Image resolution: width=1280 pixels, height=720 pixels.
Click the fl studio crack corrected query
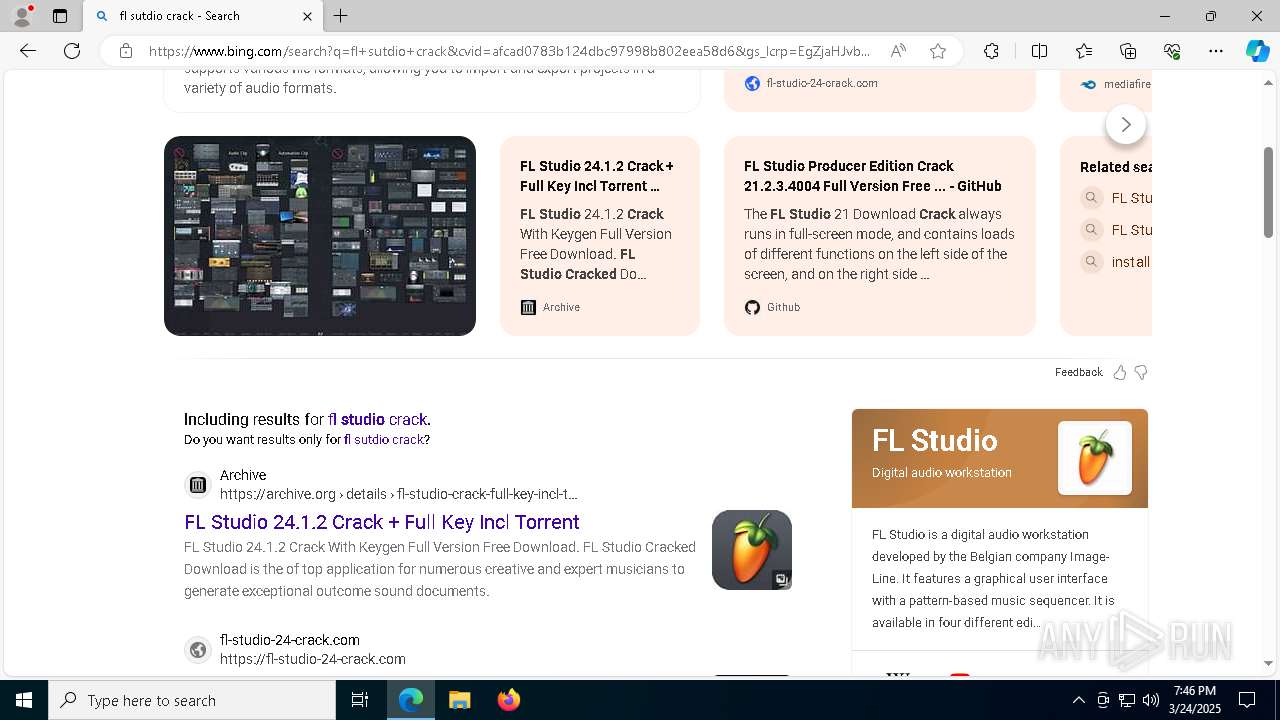point(378,419)
